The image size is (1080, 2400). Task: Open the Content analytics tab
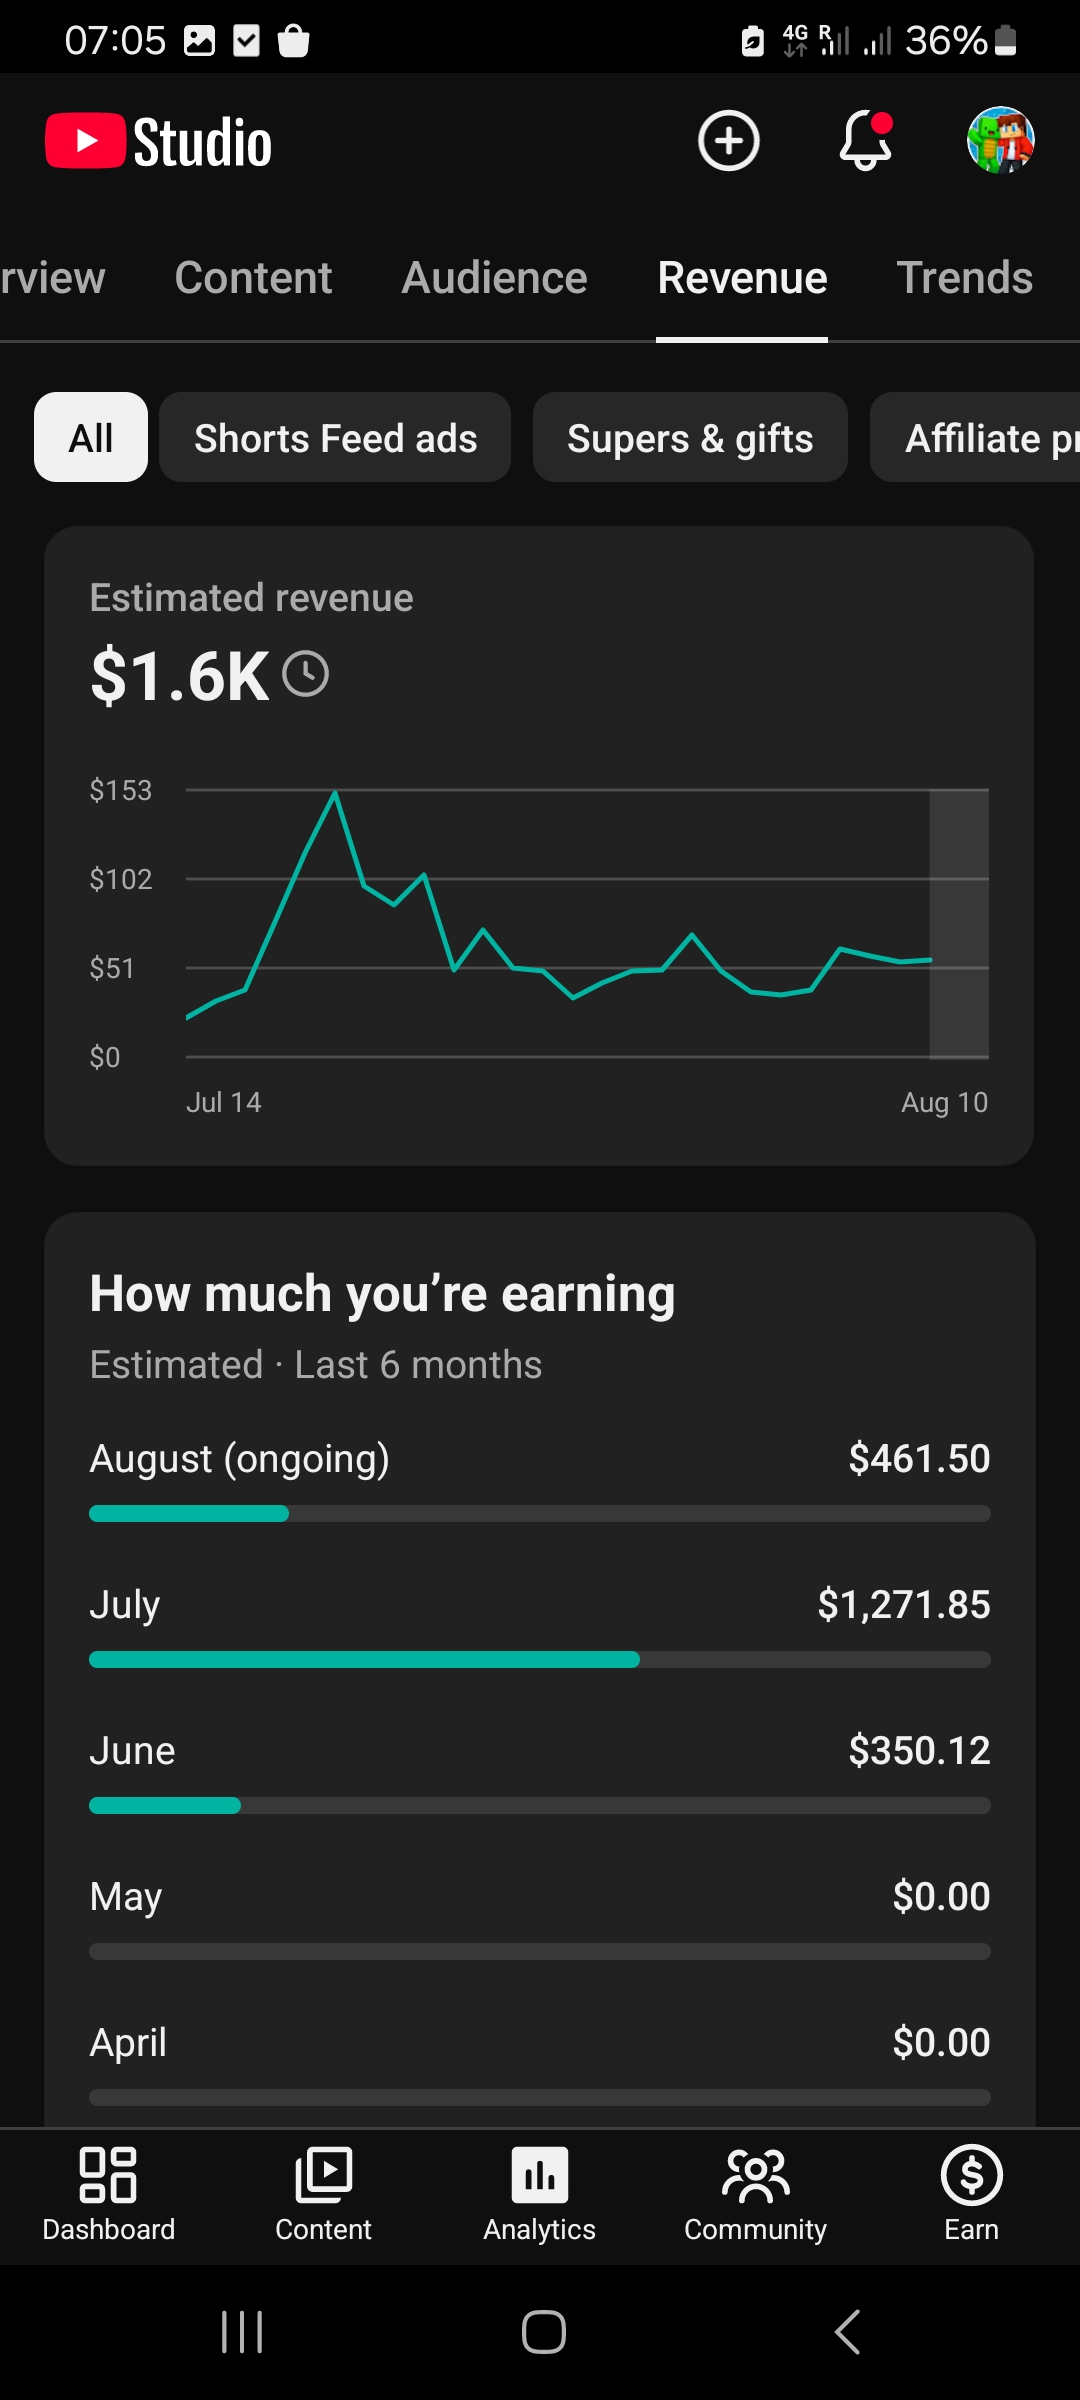tap(253, 278)
